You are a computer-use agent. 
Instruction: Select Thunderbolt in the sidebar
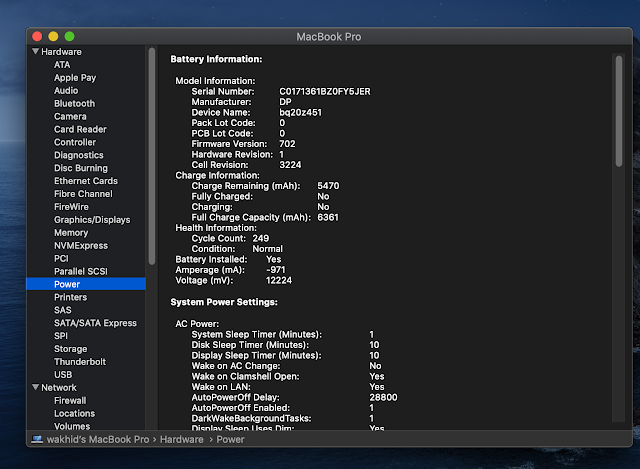80,362
